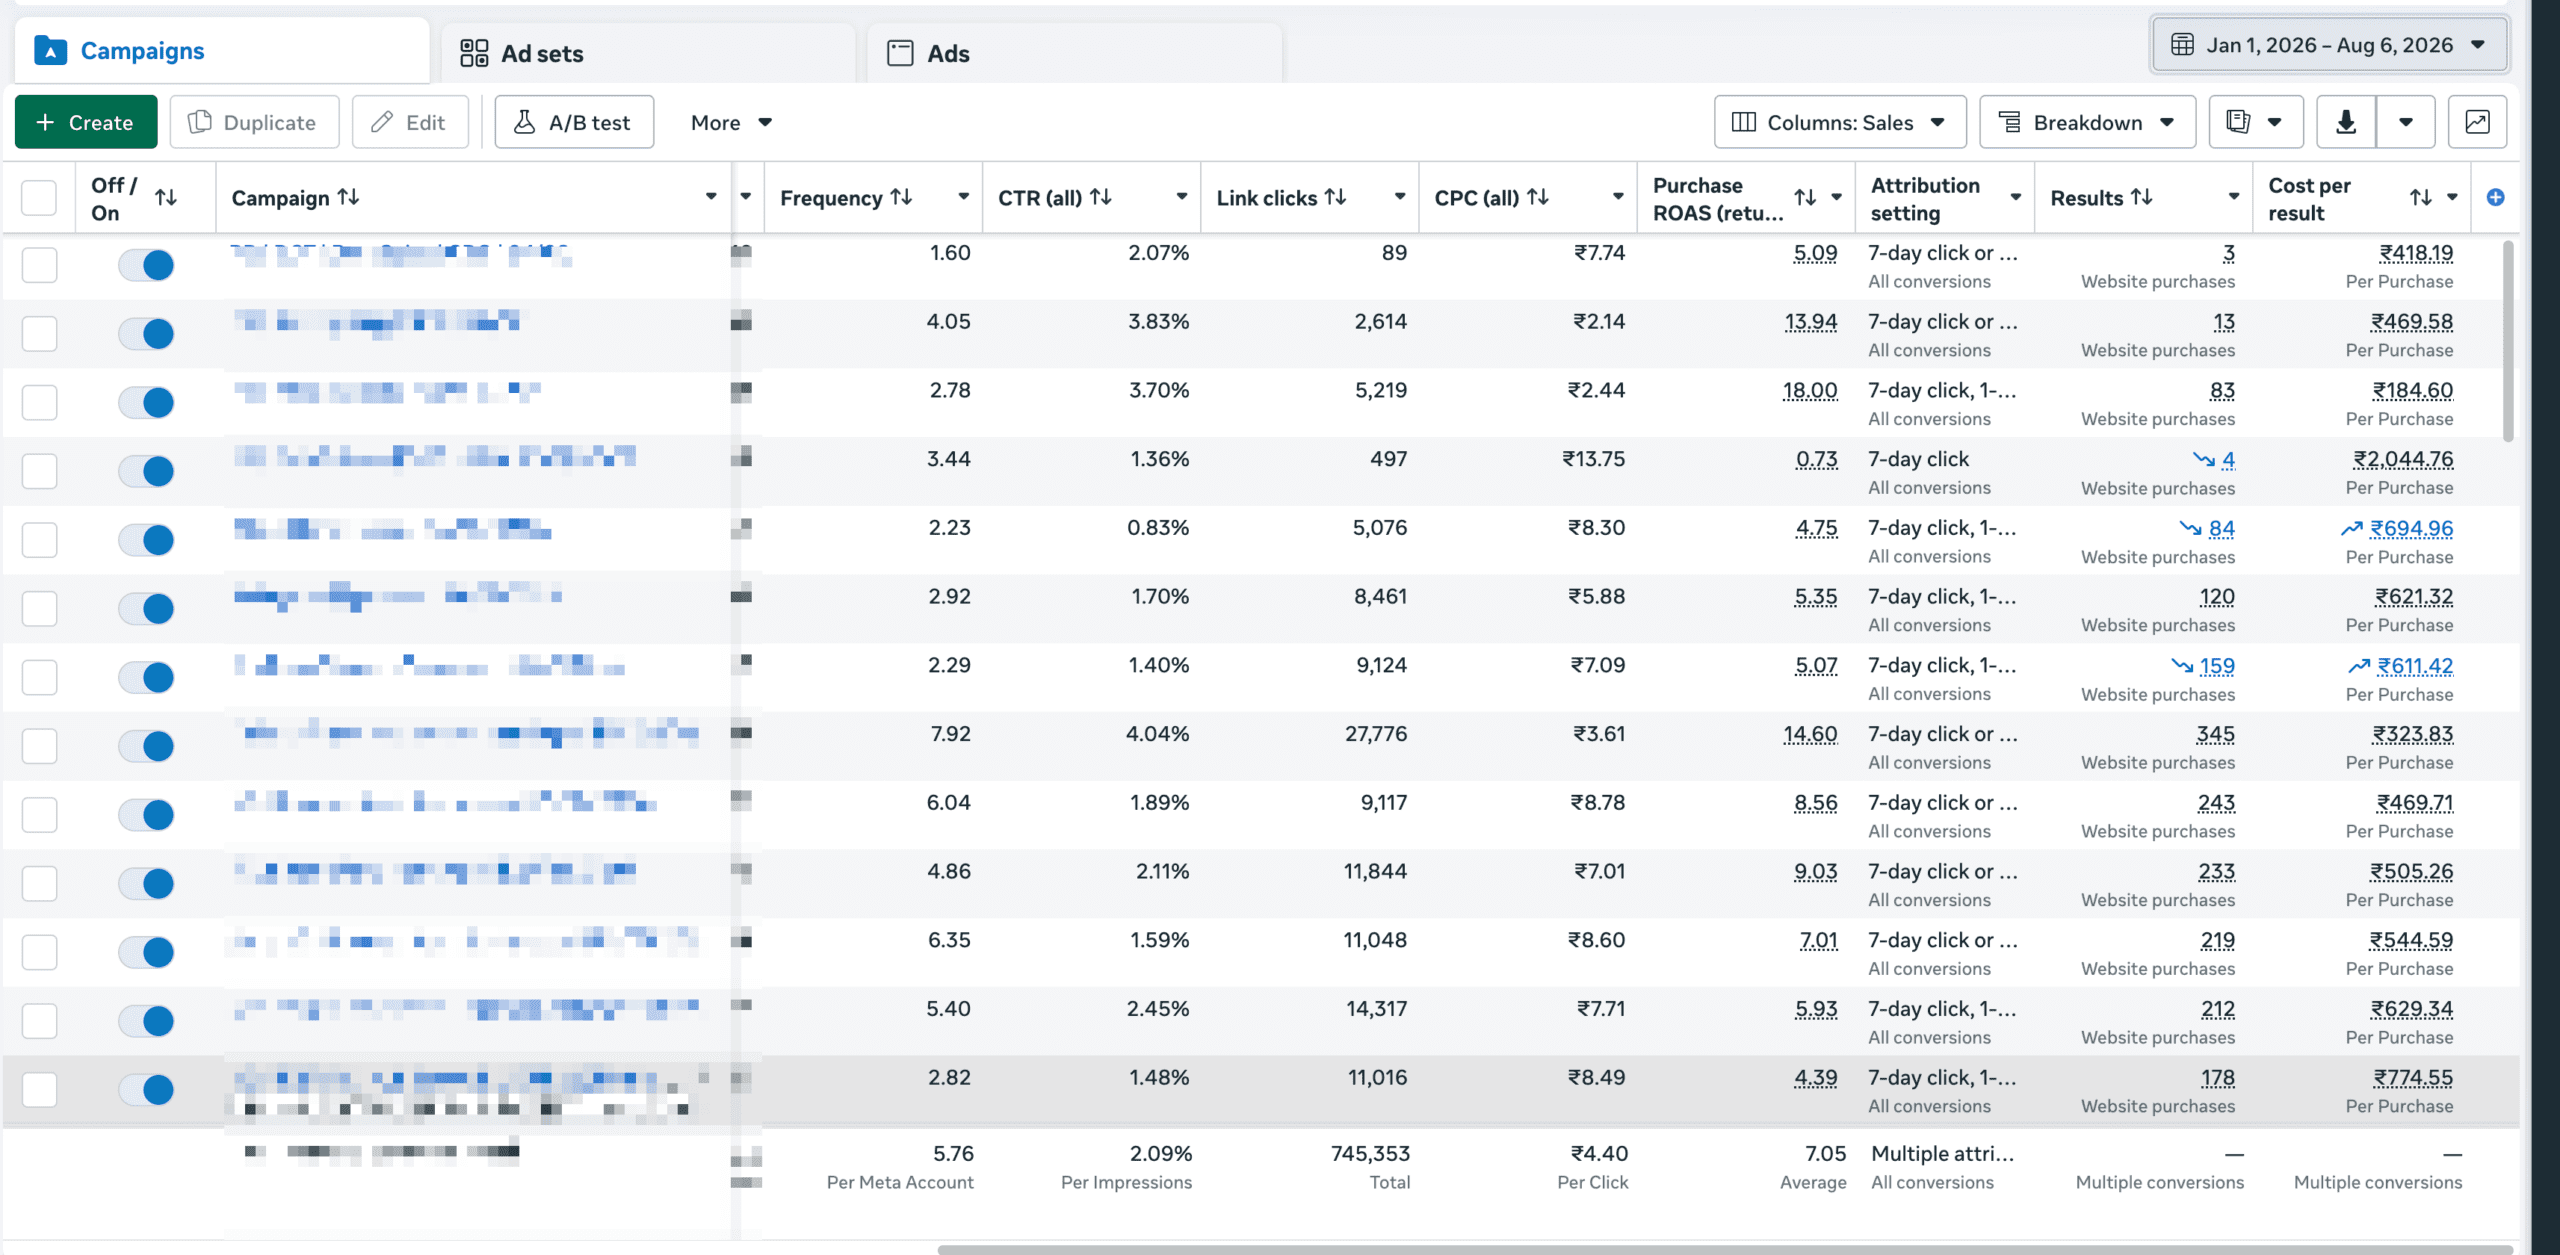Viewport: 2560px width, 1255px height.
Task: Switch to the Campaigns tab
Action: 222,50
